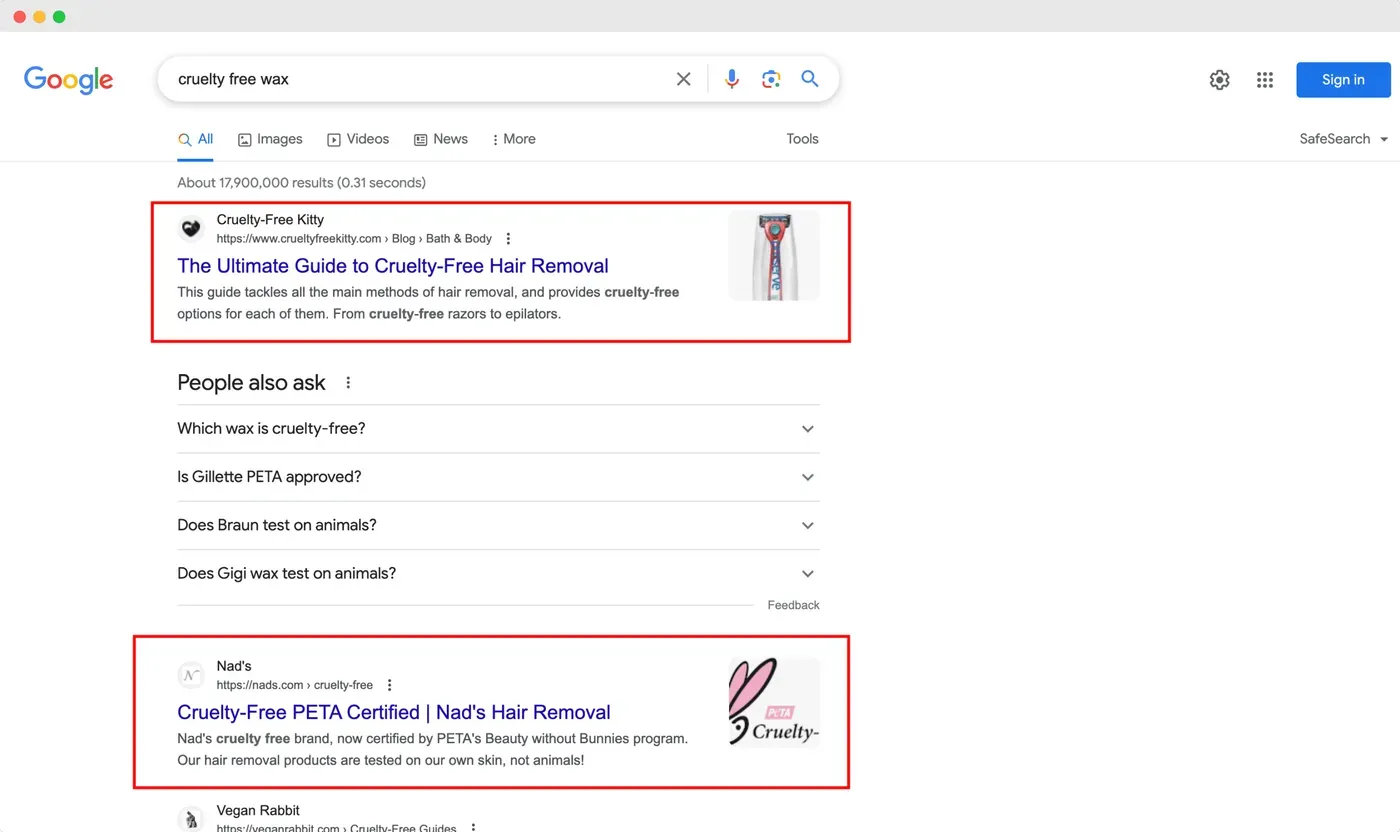Expand 'Does Braun test on animals?' question
Viewport: 1400px width, 832px height.
[x=498, y=525]
